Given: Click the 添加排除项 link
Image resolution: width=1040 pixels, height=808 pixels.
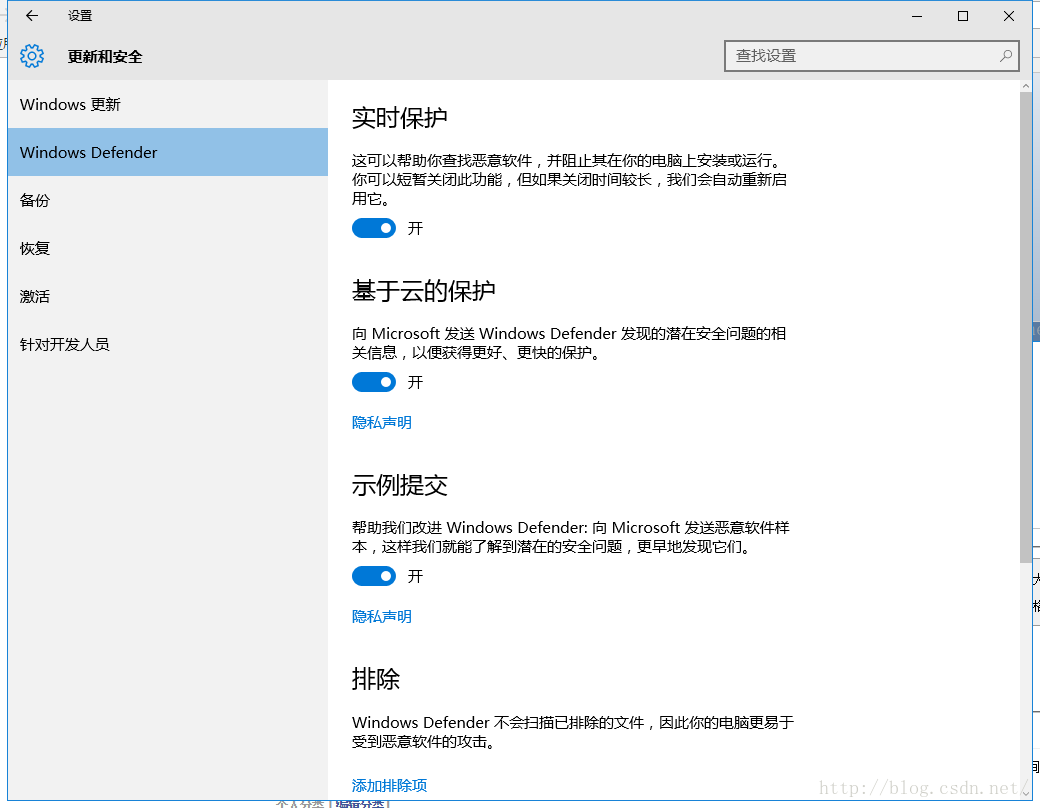Looking at the screenshot, I should tap(389, 785).
